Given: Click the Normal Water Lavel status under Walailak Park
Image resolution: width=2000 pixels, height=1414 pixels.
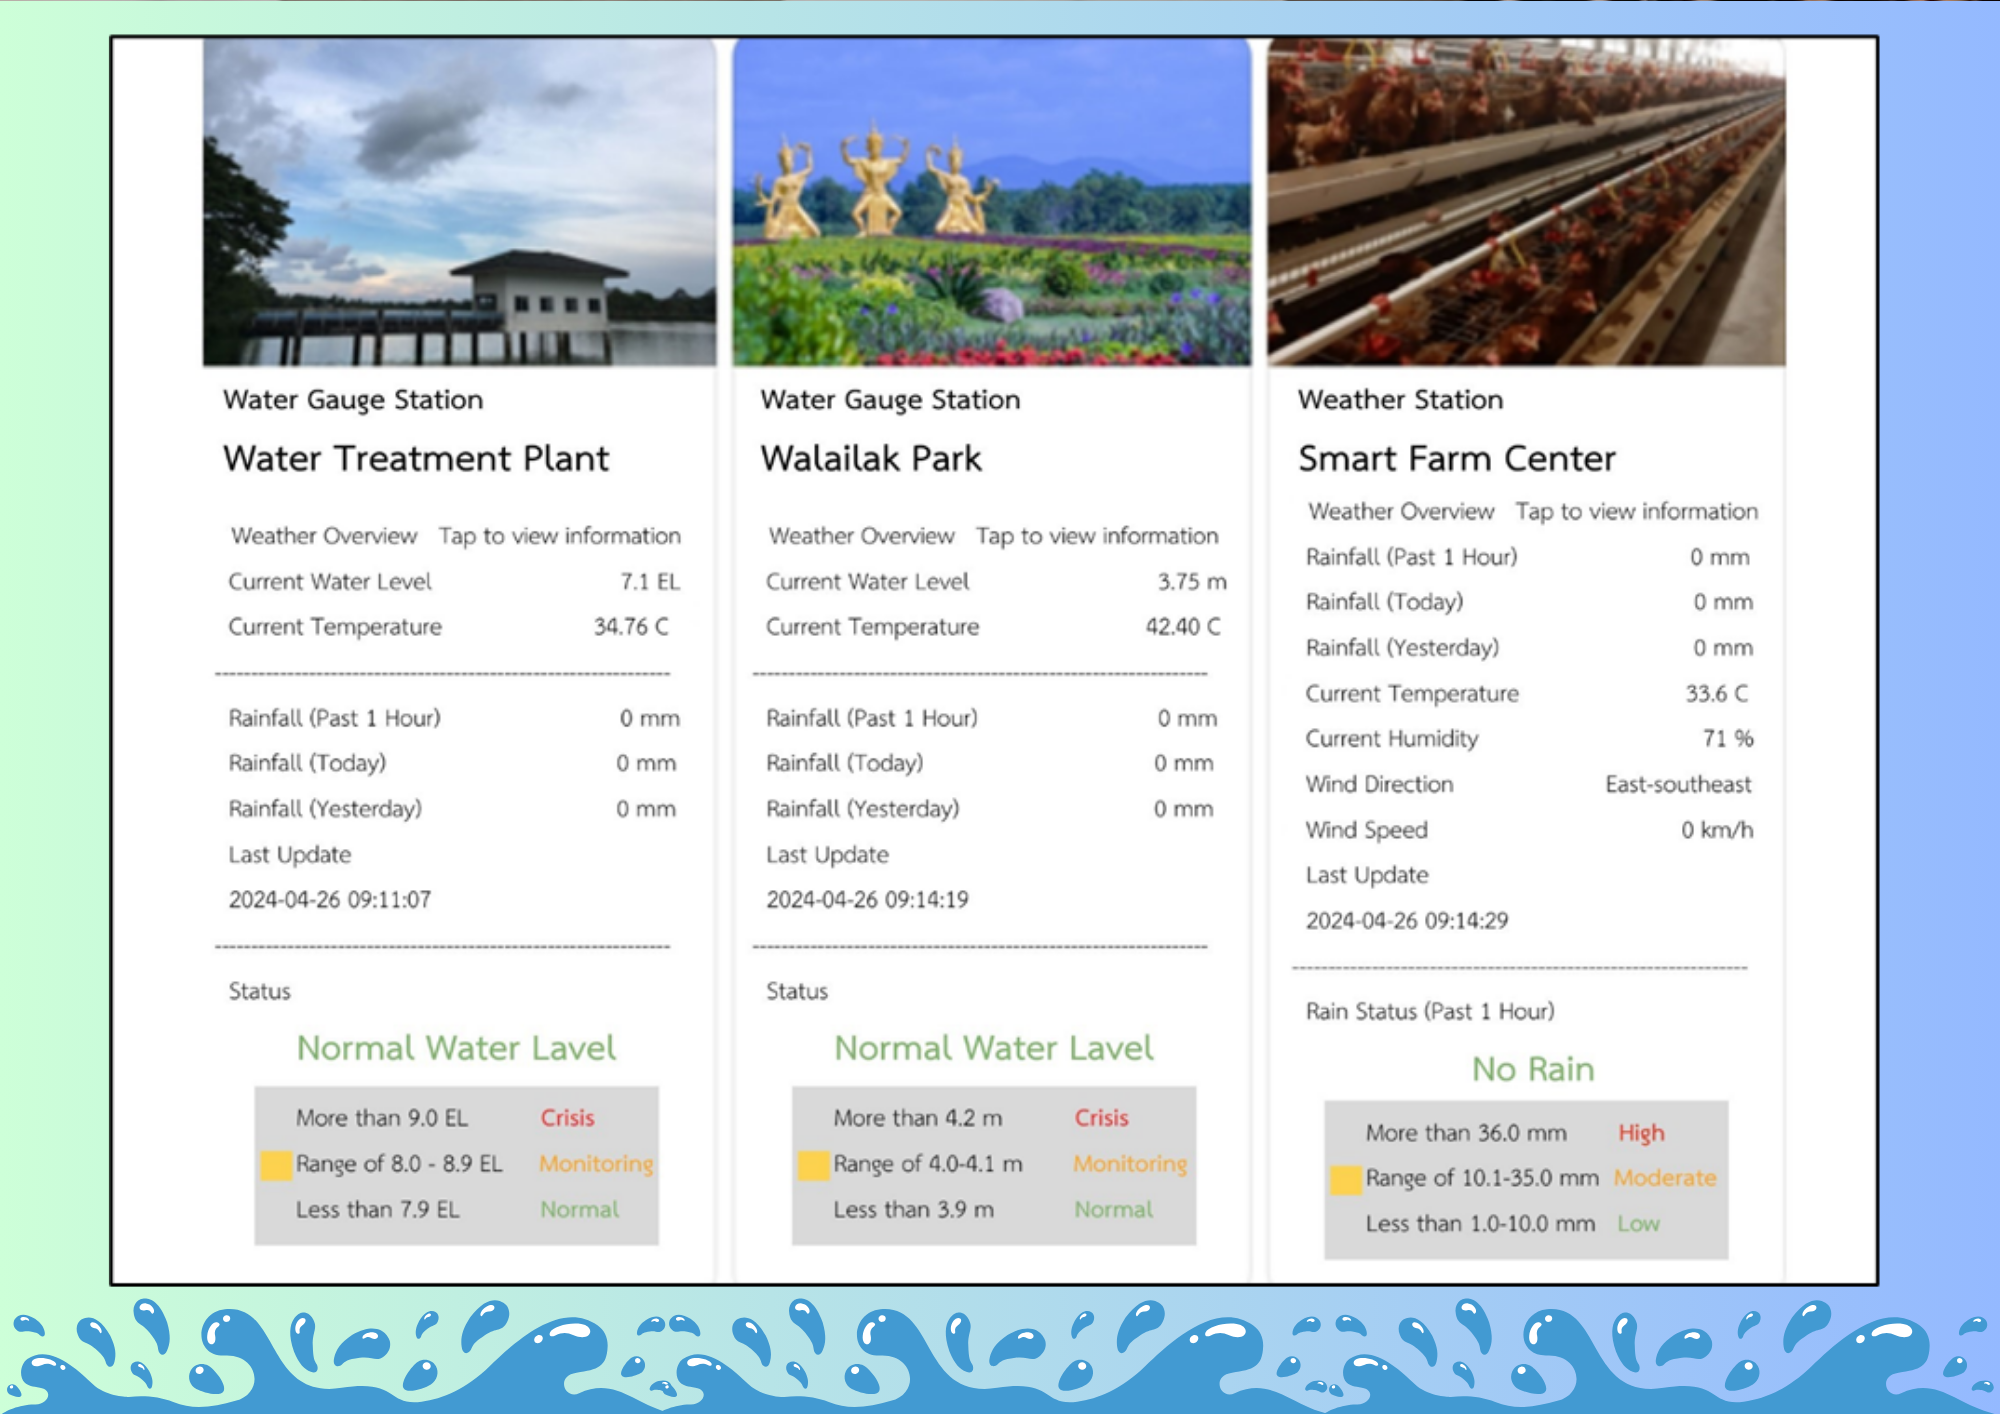Looking at the screenshot, I should click(994, 1048).
